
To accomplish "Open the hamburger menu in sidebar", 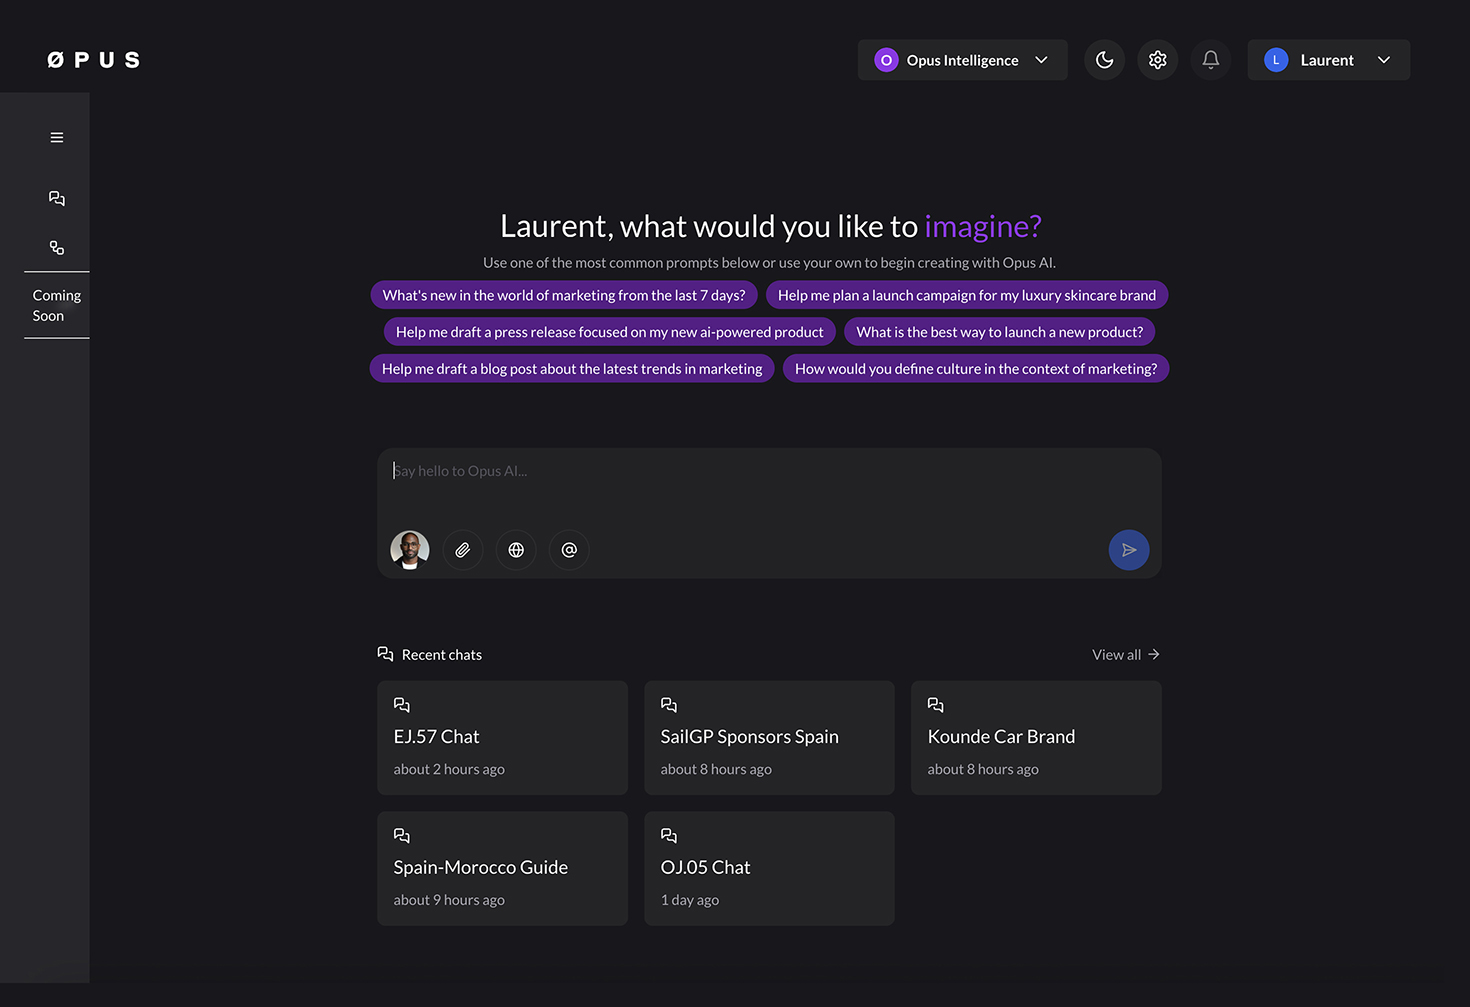I will click(57, 137).
